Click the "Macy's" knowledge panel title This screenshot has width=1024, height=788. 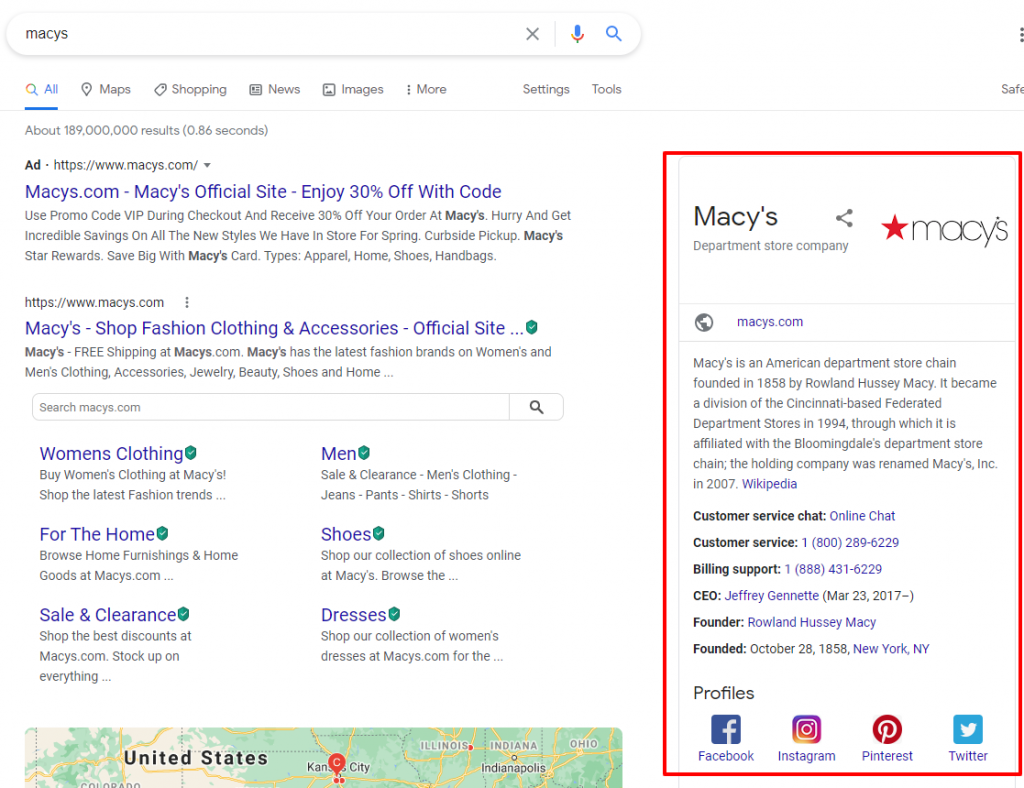(x=735, y=217)
